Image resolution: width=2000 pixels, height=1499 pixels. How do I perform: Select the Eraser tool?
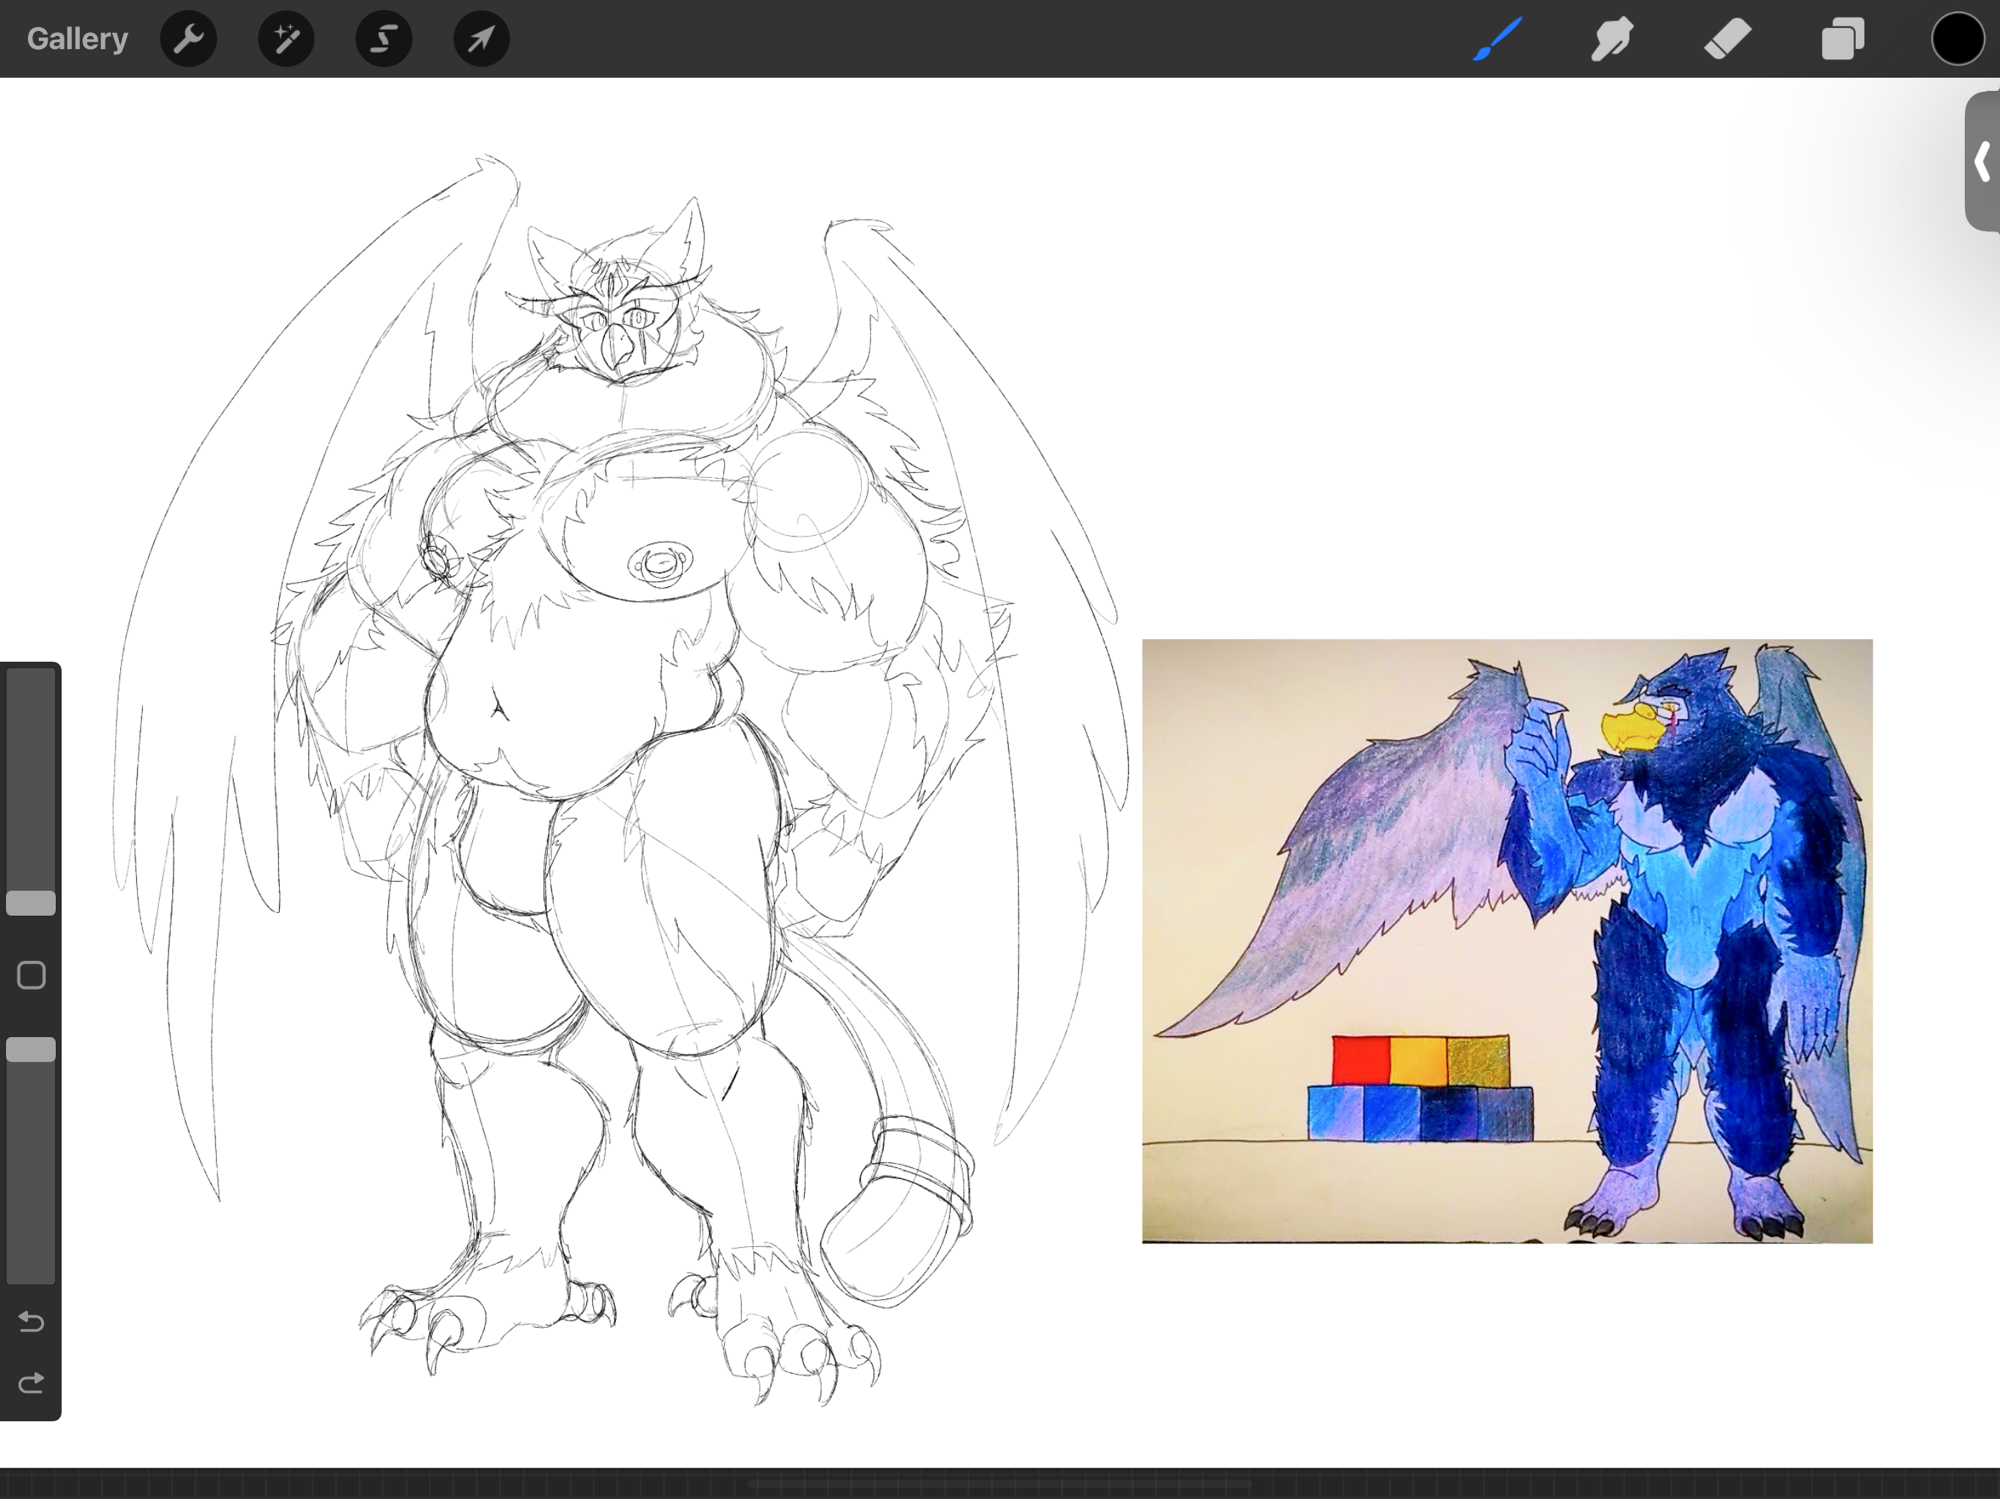pos(1727,39)
